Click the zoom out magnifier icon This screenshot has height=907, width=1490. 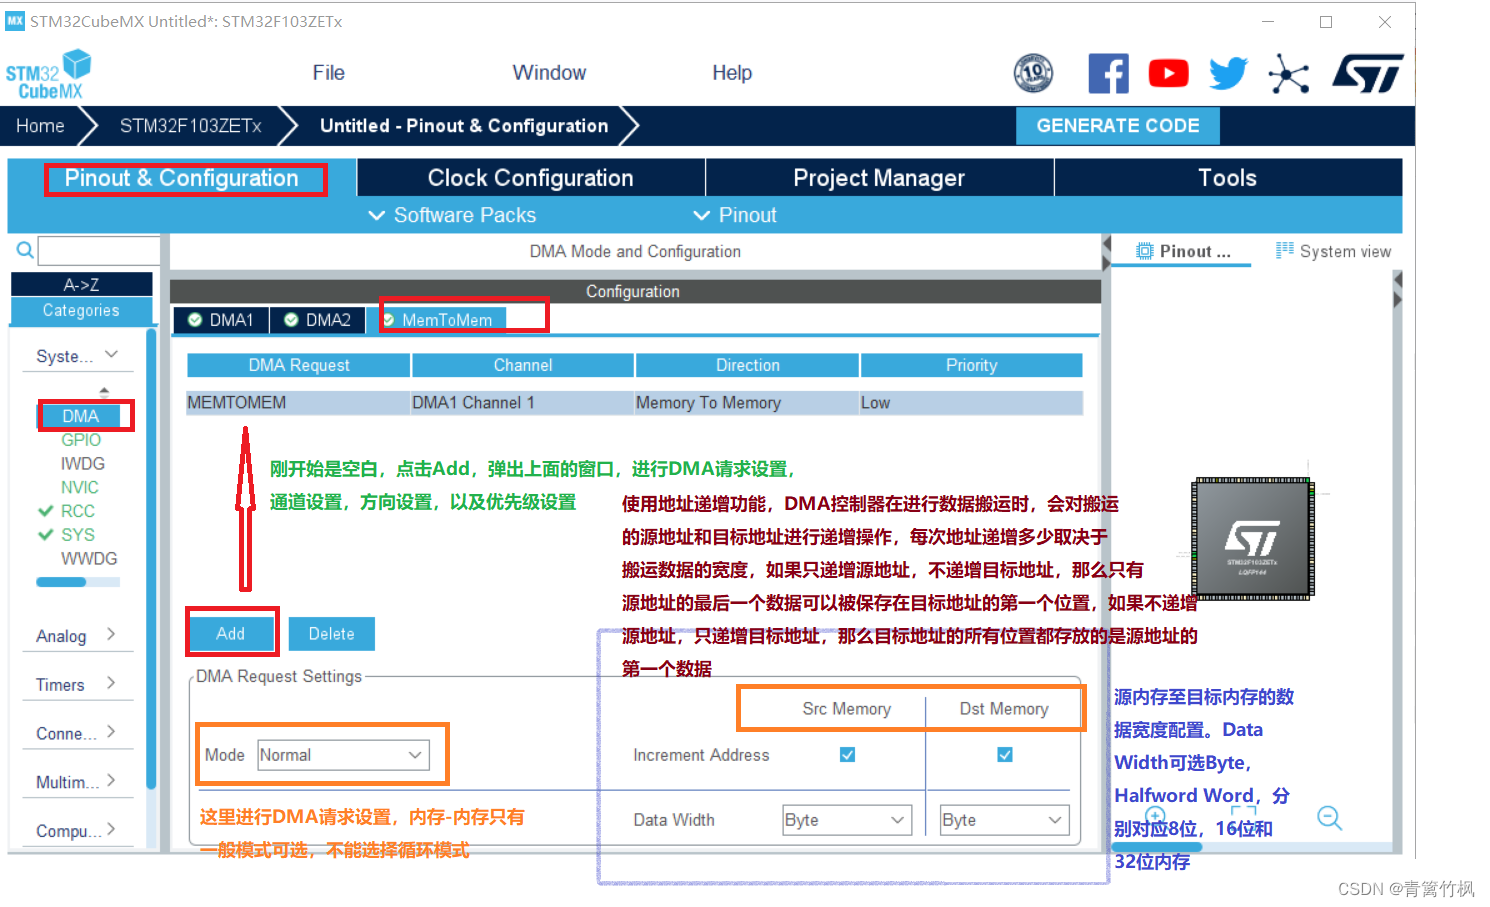[1329, 818]
